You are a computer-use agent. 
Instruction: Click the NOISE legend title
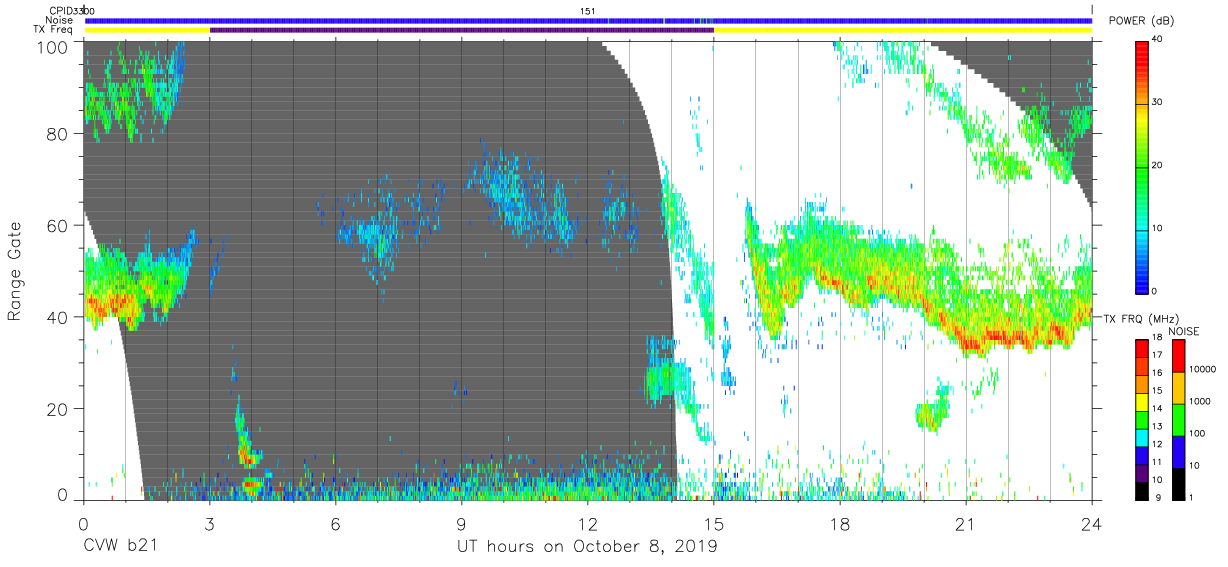tap(1184, 331)
